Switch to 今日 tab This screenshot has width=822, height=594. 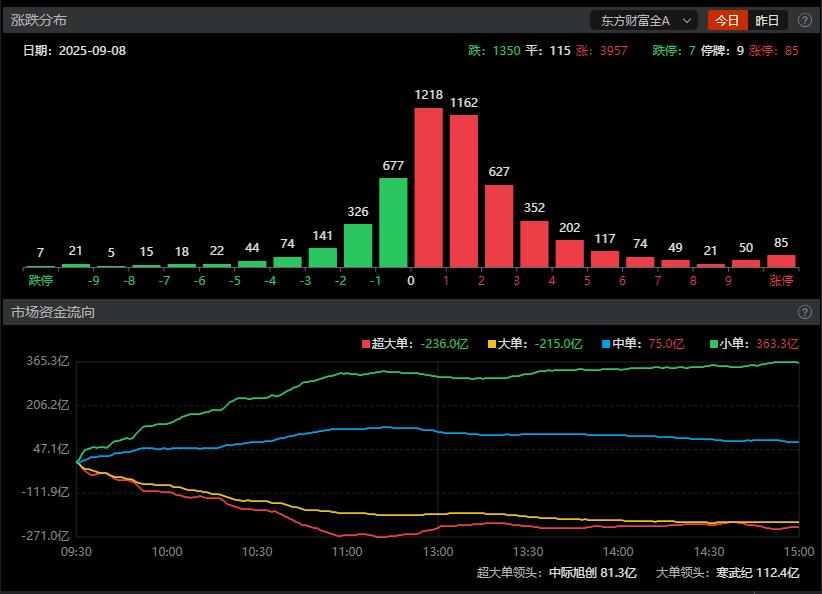[727, 20]
